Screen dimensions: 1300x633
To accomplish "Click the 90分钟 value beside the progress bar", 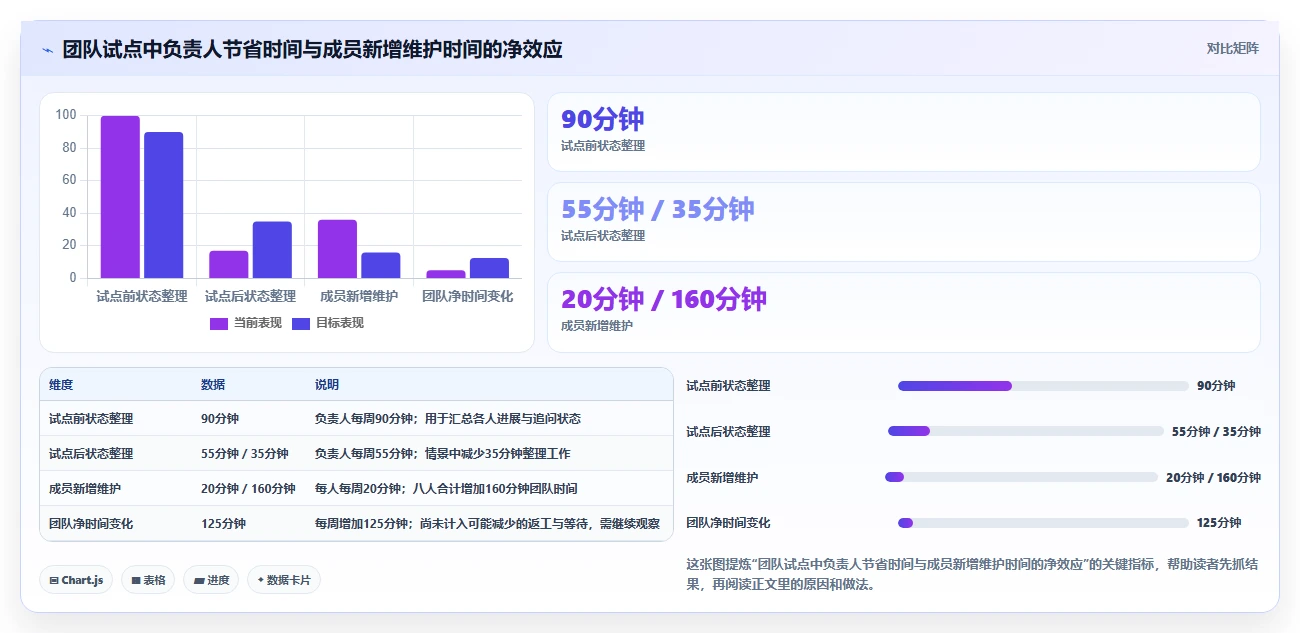I will (1216, 386).
